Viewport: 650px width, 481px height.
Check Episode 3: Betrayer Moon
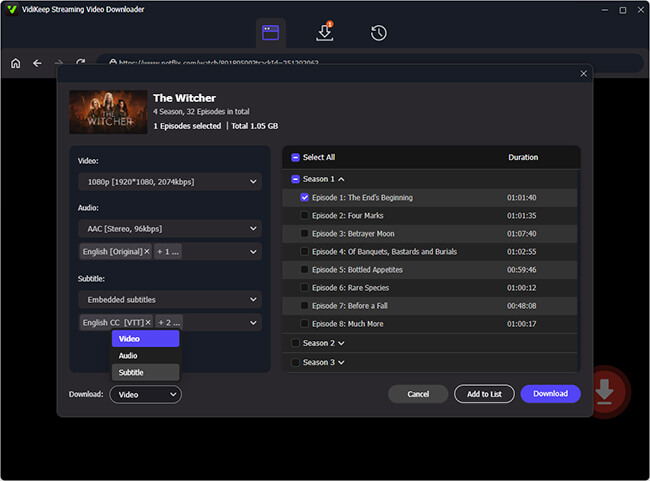304,233
